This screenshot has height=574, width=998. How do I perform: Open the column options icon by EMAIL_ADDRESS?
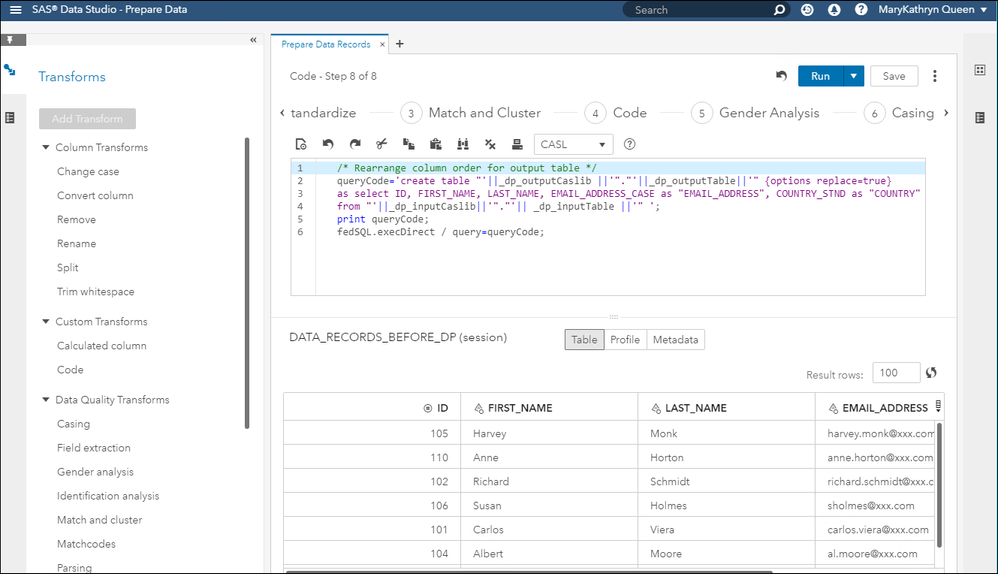938,406
